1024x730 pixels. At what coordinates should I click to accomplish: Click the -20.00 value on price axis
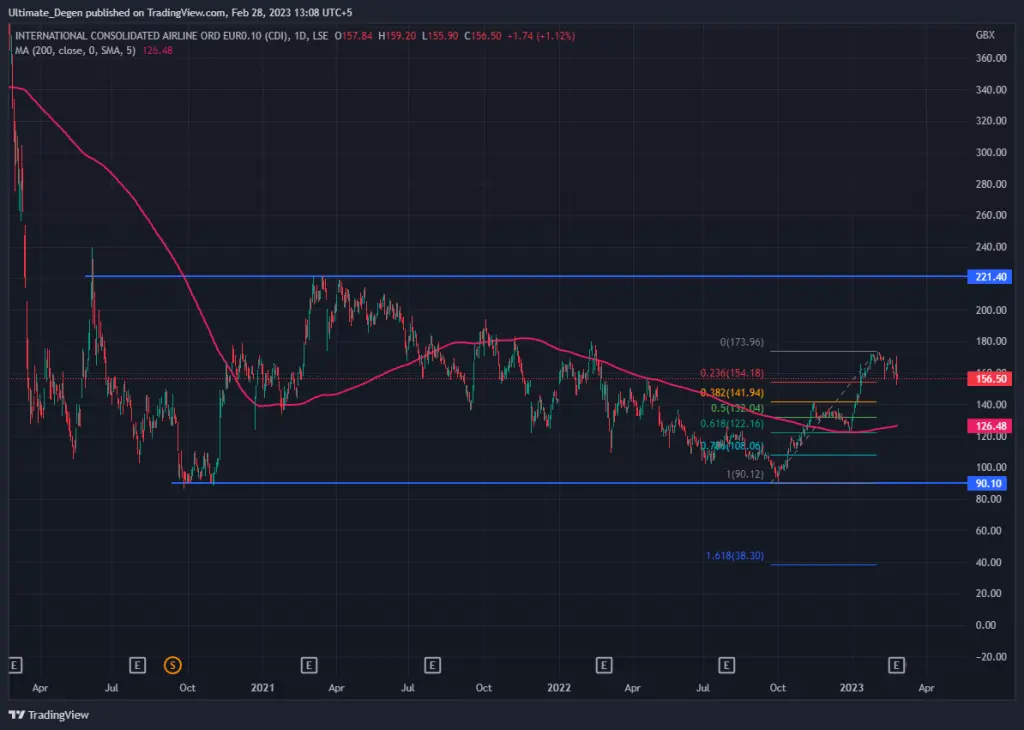(991, 657)
